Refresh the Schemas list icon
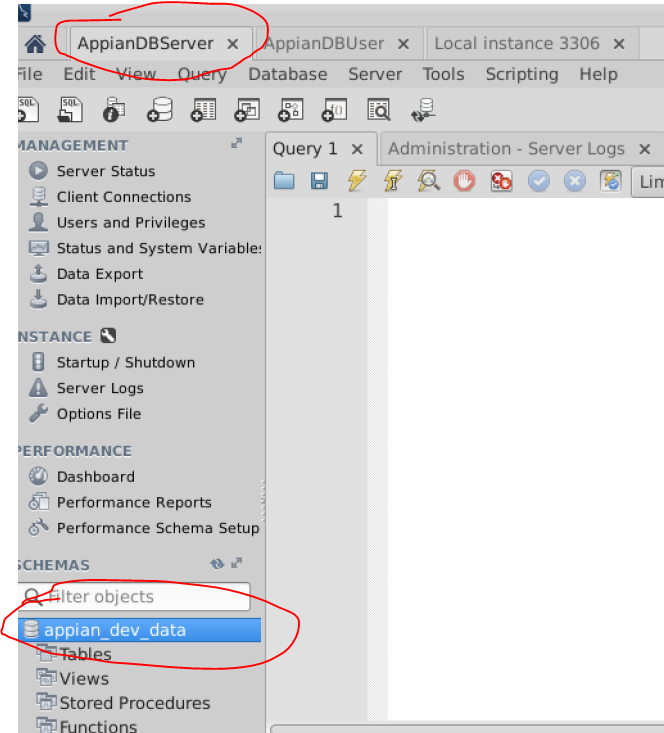Screen dimensions: 664x733 coord(217,564)
